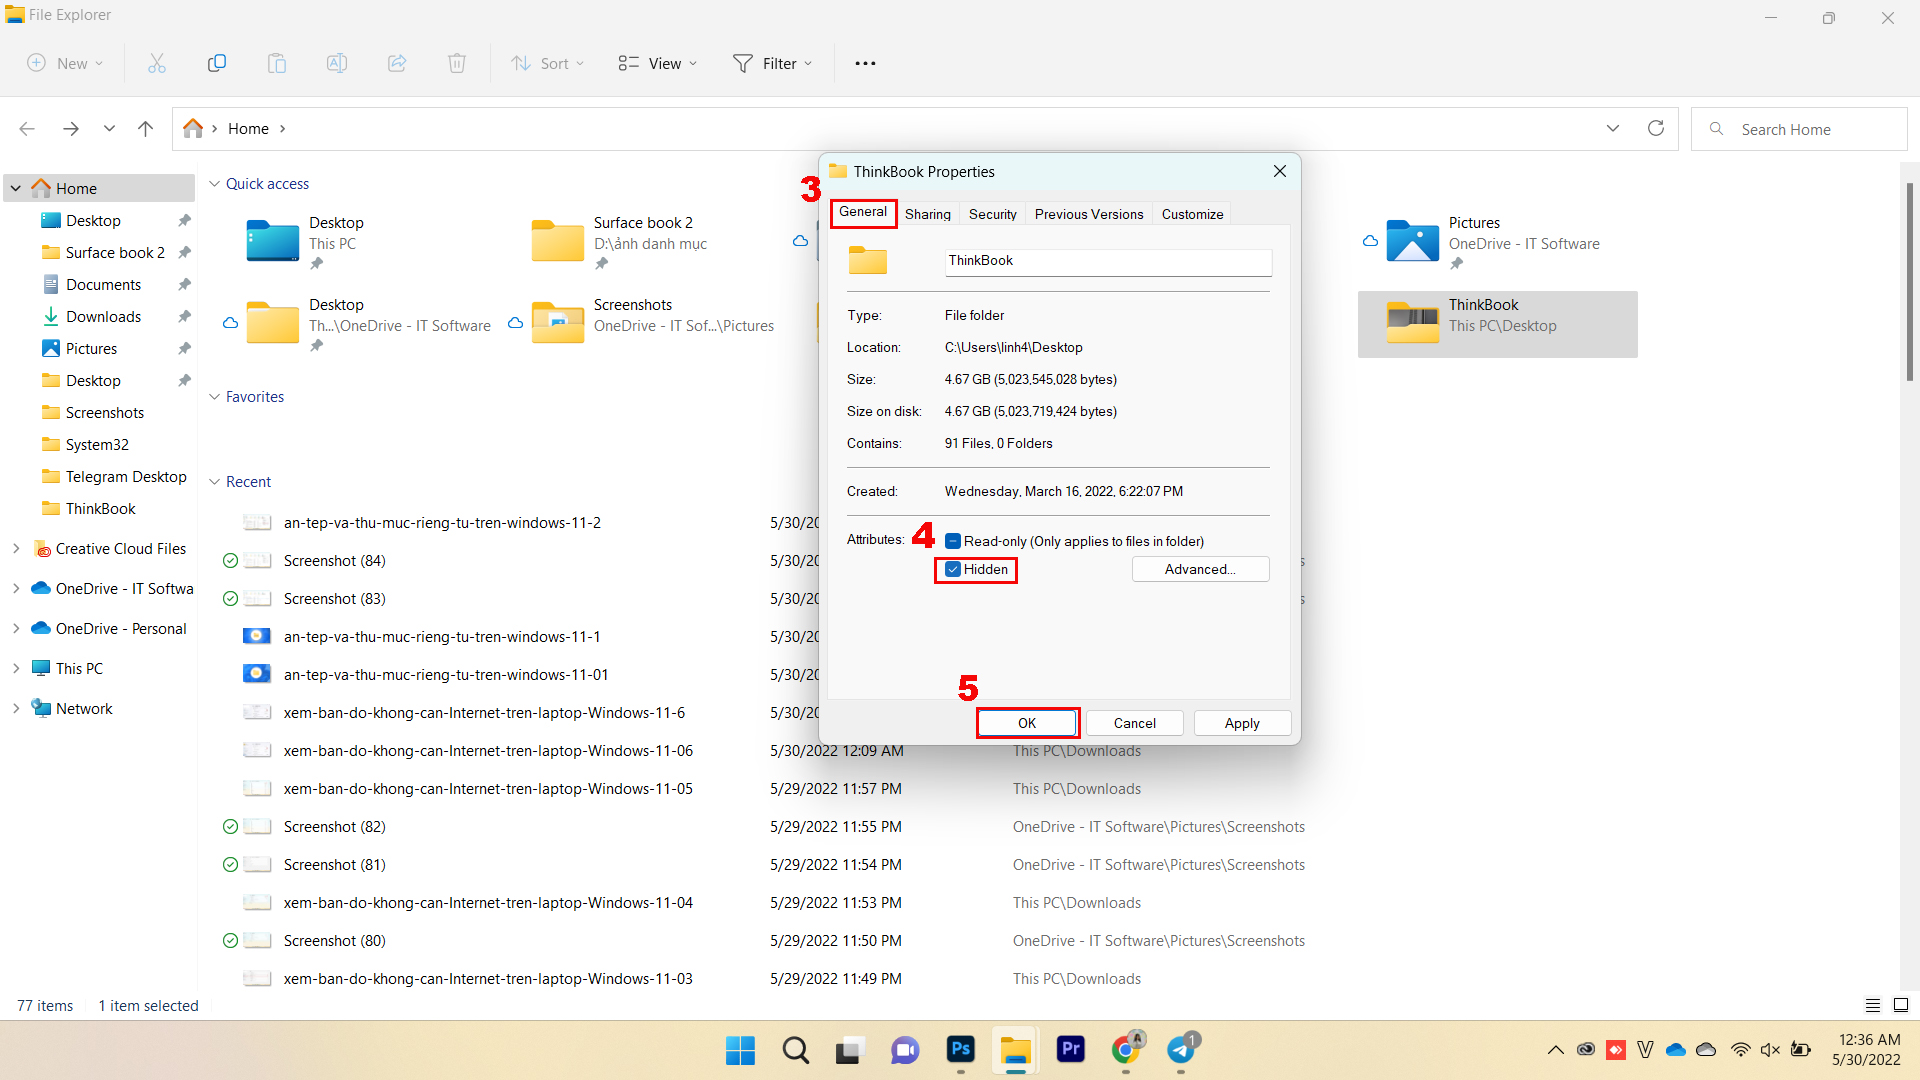Switch to the General tab
Image resolution: width=1920 pixels, height=1080 pixels.
tap(863, 212)
